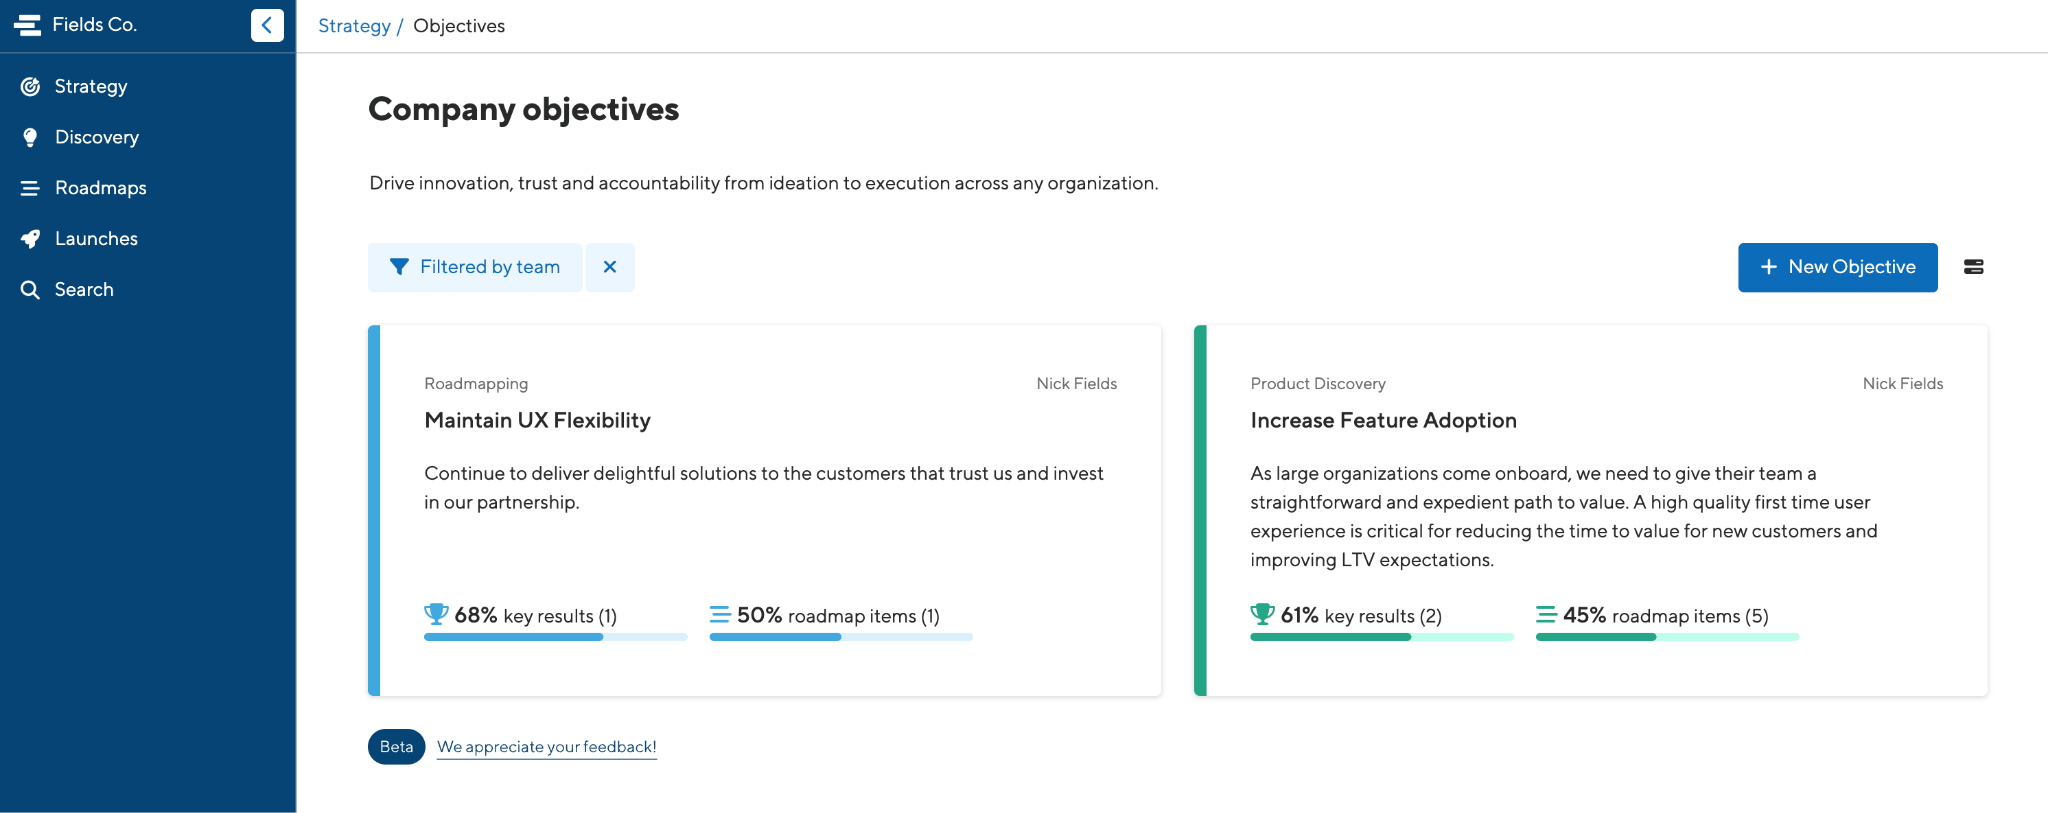Click the Fields Co. logo icon
The width and height of the screenshot is (2048, 813).
tap(27, 25)
